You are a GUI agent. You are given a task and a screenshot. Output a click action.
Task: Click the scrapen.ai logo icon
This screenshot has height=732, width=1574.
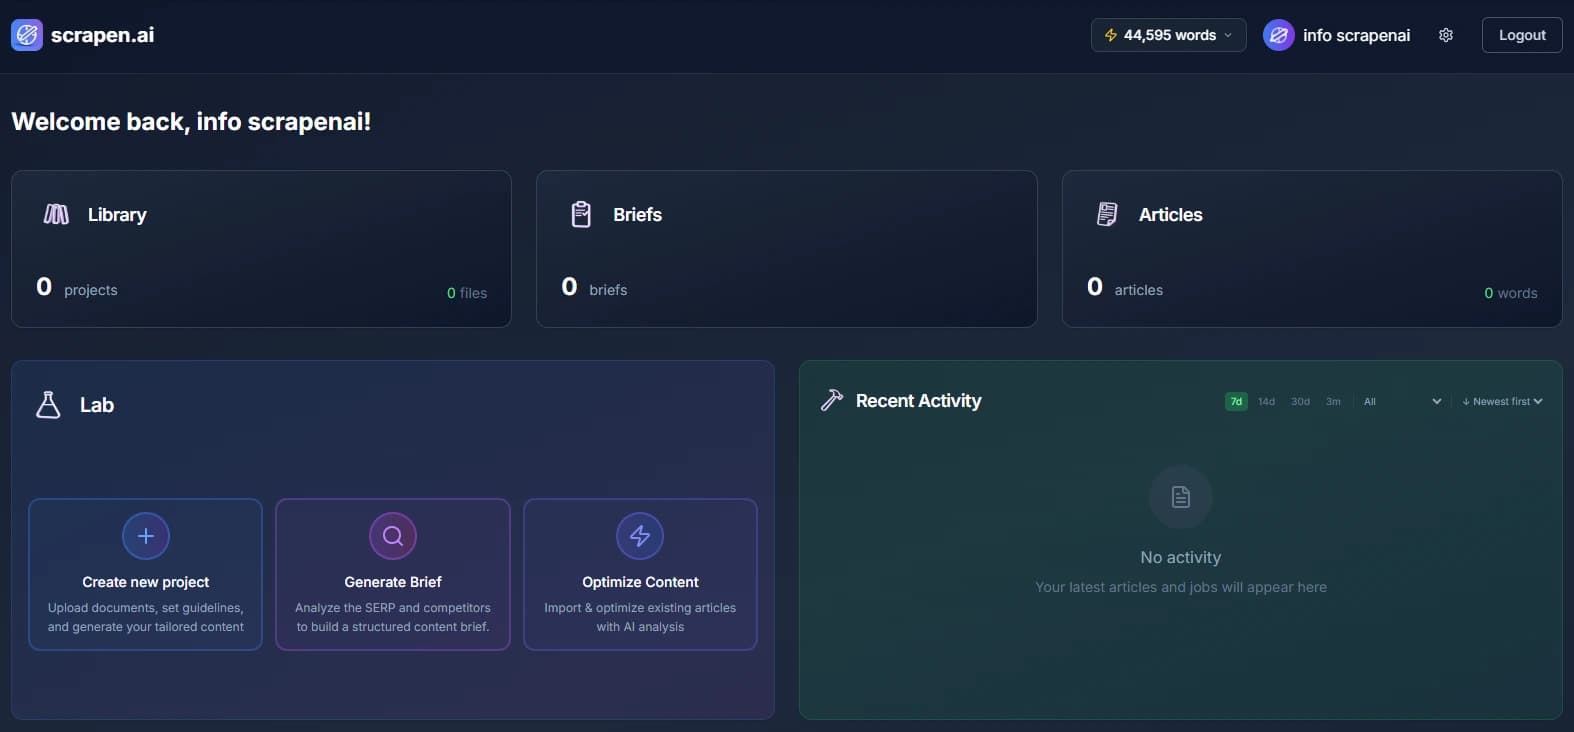pyautogui.click(x=27, y=35)
